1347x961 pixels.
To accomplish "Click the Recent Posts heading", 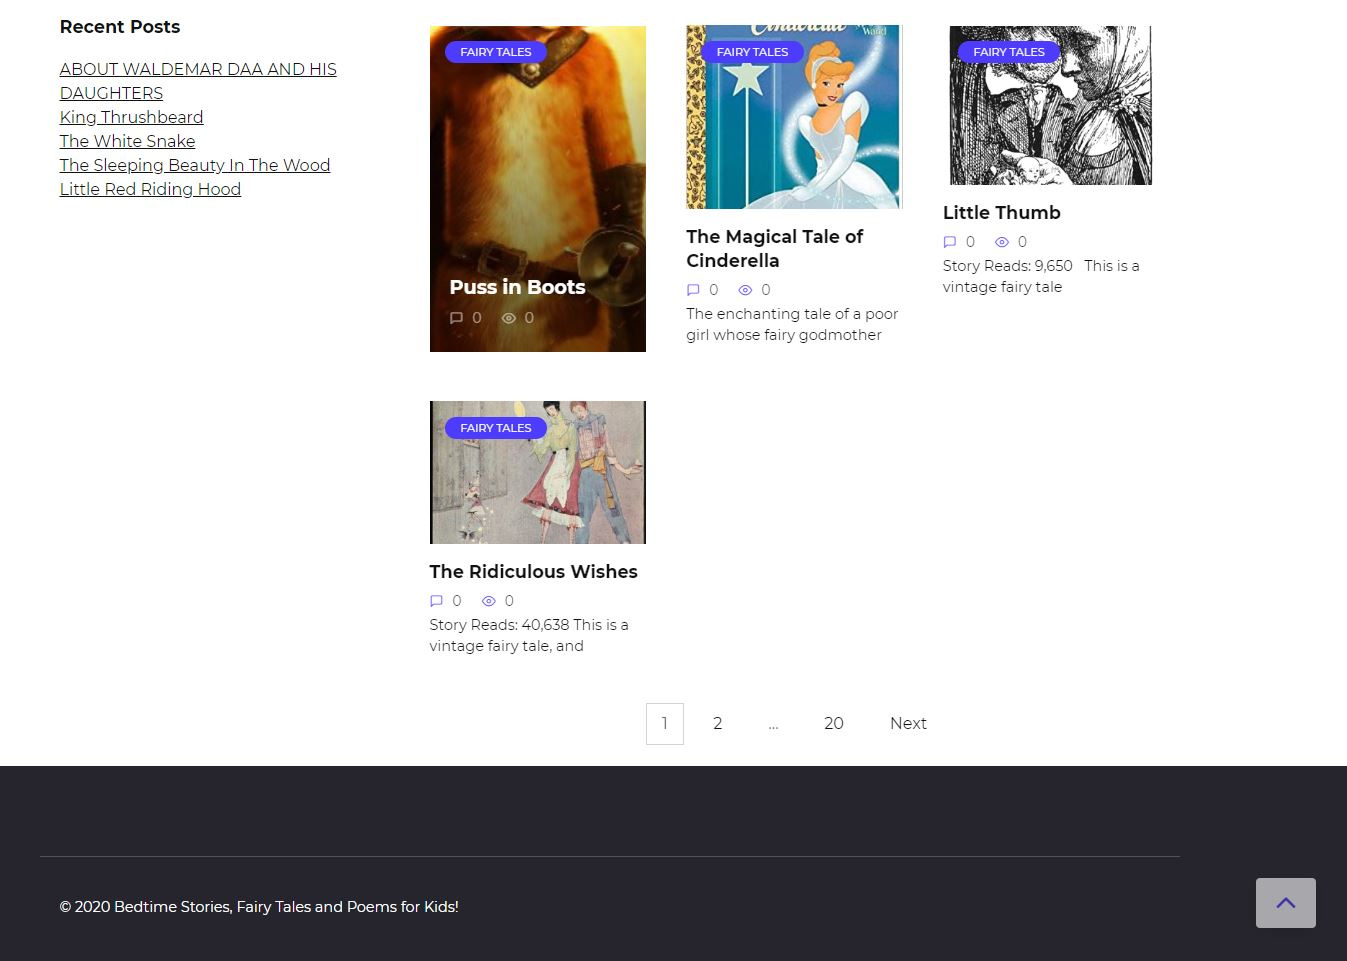I will (120, 27).
